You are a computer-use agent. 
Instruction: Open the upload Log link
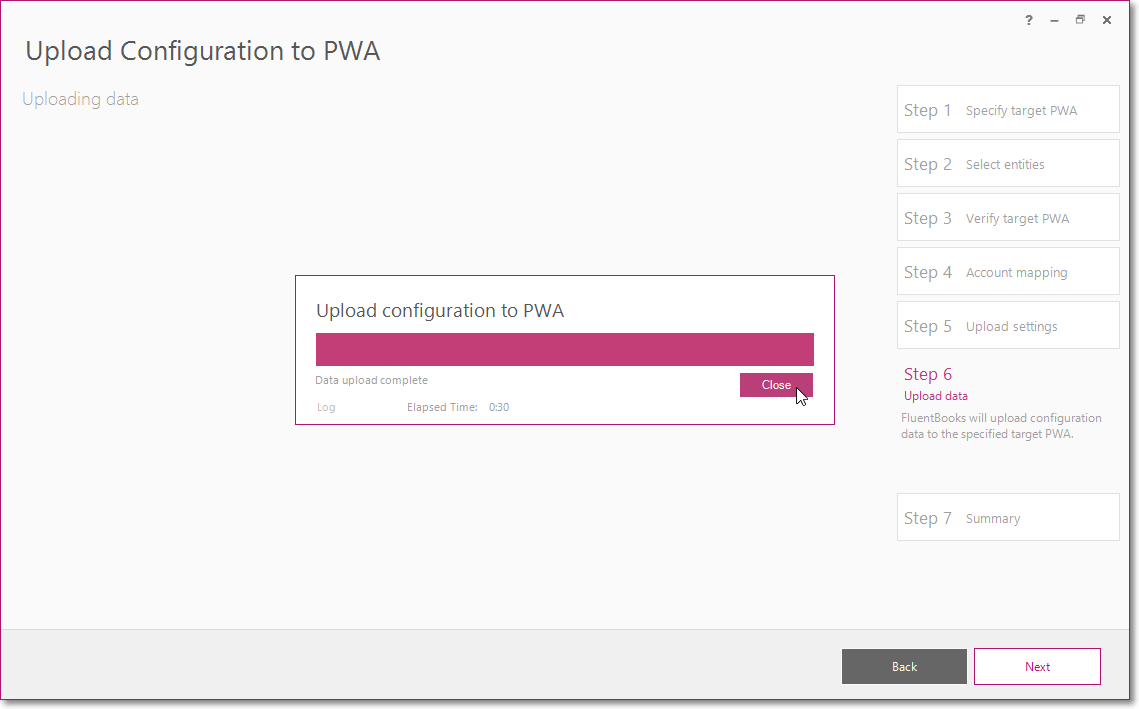[x=326, y=408]
